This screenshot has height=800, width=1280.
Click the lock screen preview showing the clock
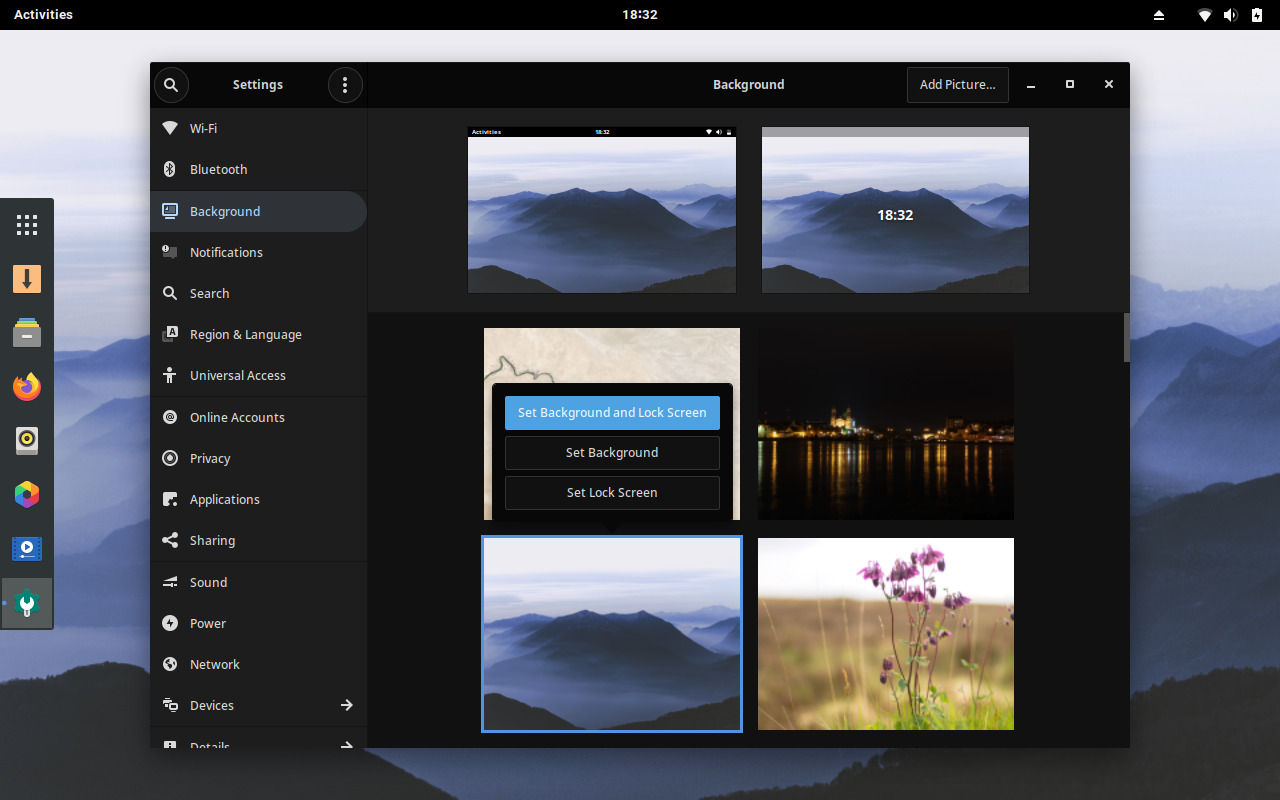[895, 210]
